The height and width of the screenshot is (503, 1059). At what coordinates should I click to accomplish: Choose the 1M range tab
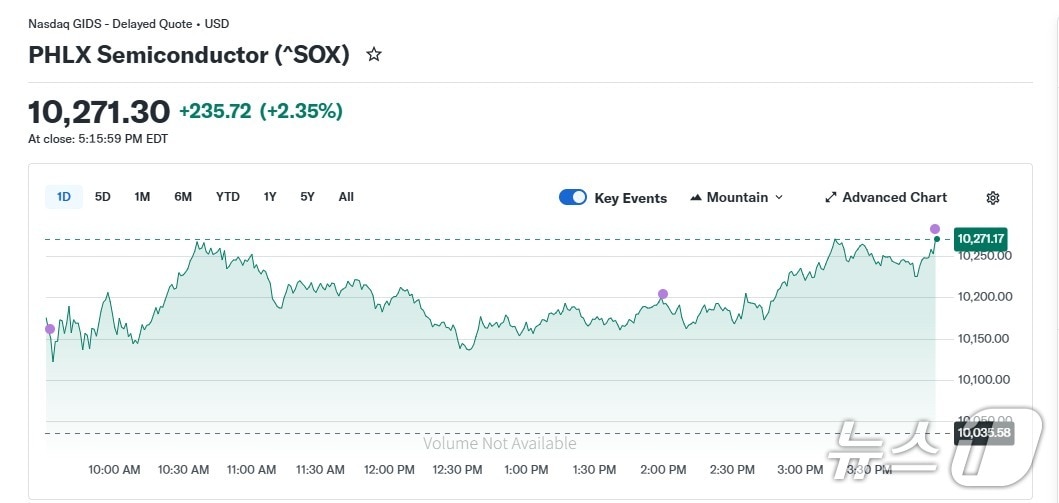pos(142,197)
